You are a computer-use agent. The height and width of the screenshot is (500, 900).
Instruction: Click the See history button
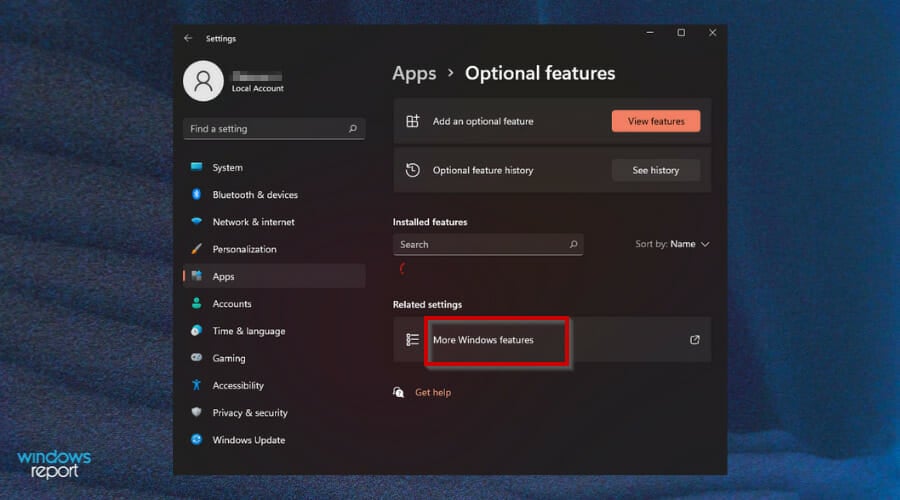click(x=656, y=170)
